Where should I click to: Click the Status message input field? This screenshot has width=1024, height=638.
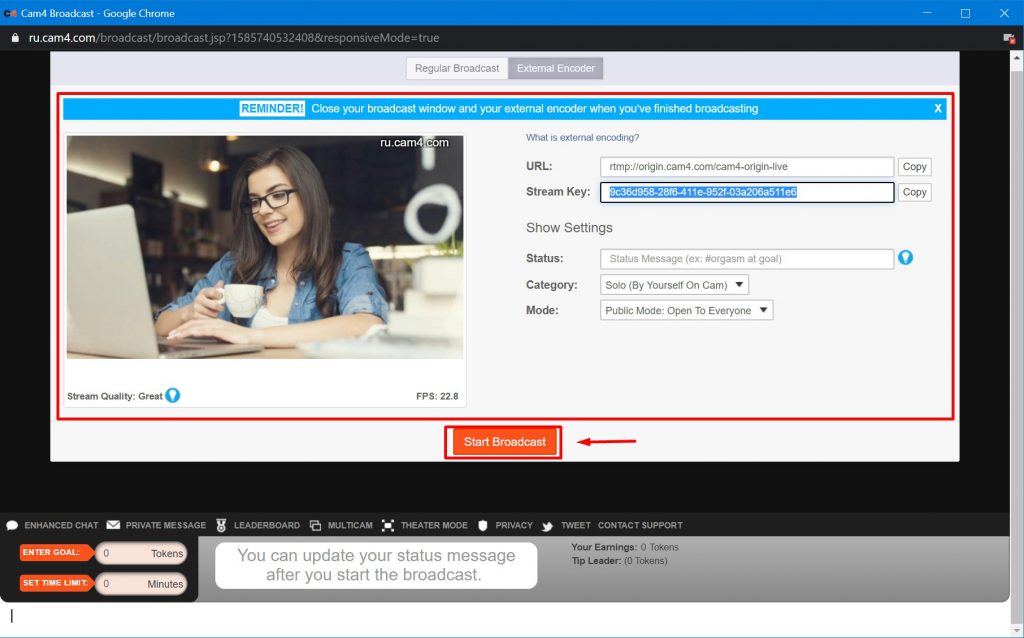[746, 259]
